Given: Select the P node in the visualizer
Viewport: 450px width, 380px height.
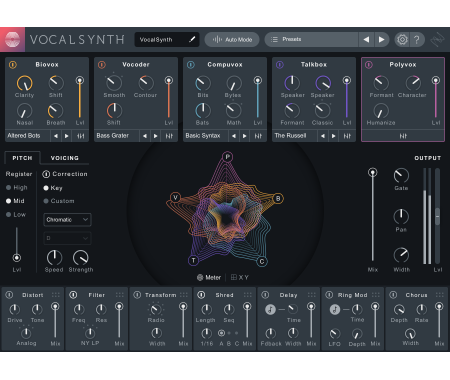Looking at the screenshot, I should tap(228, 157).
